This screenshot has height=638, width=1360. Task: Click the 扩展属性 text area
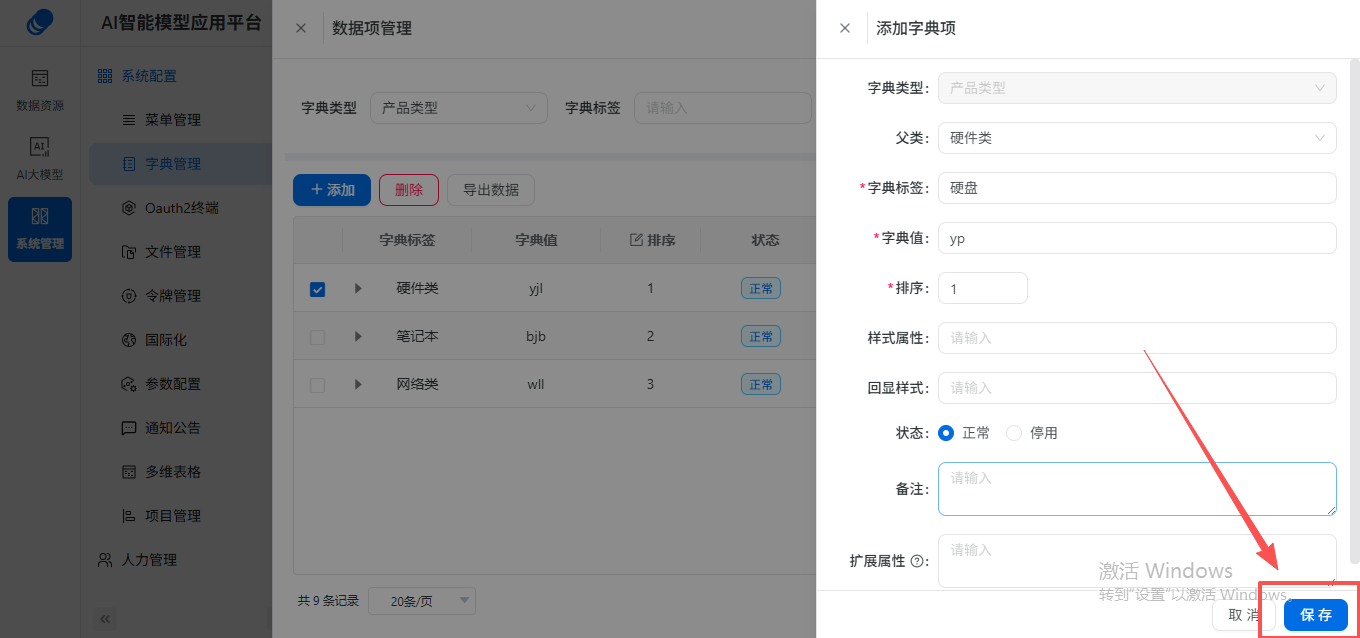click(x=1137, y=561)
